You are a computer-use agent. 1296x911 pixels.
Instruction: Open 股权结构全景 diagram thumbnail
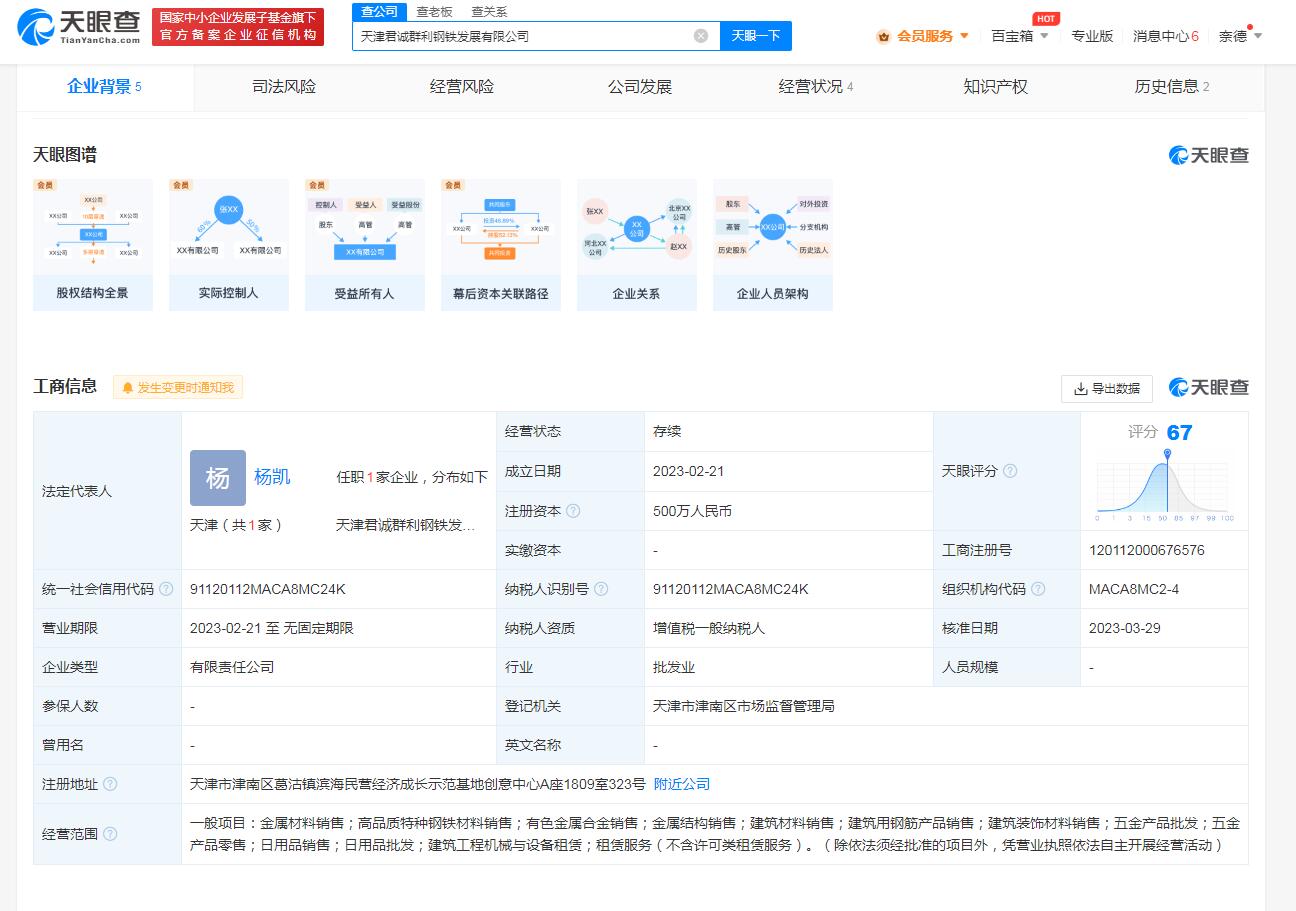93,244
